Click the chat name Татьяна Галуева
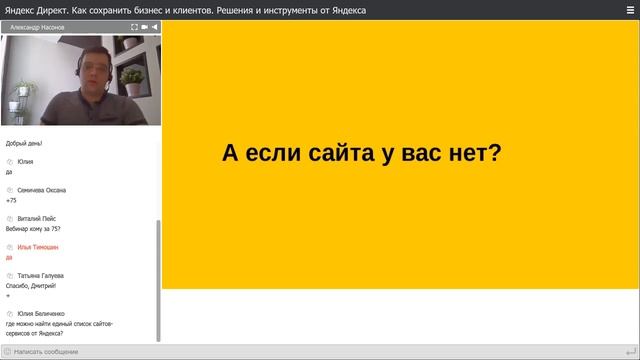This screenshot has width=640, height=360. 40,276
